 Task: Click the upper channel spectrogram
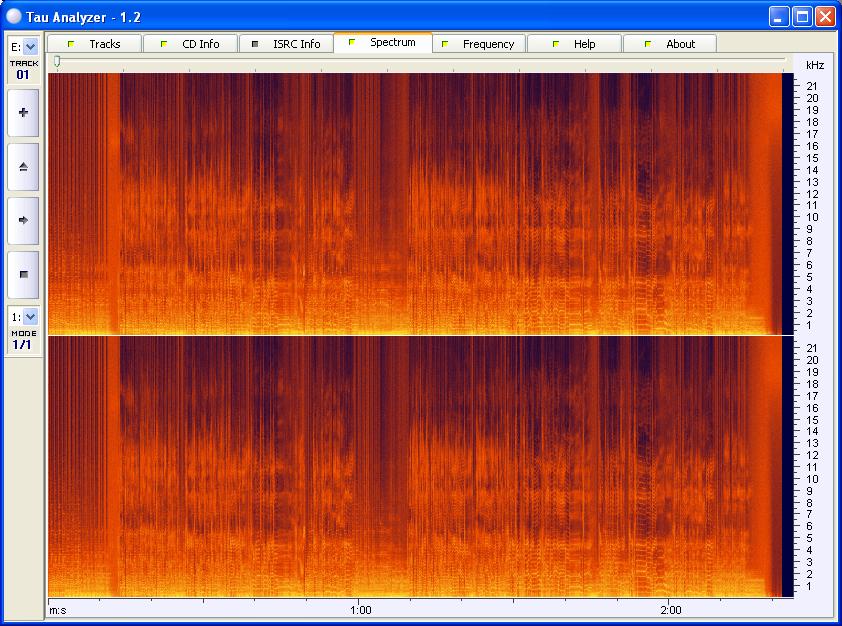415,203
